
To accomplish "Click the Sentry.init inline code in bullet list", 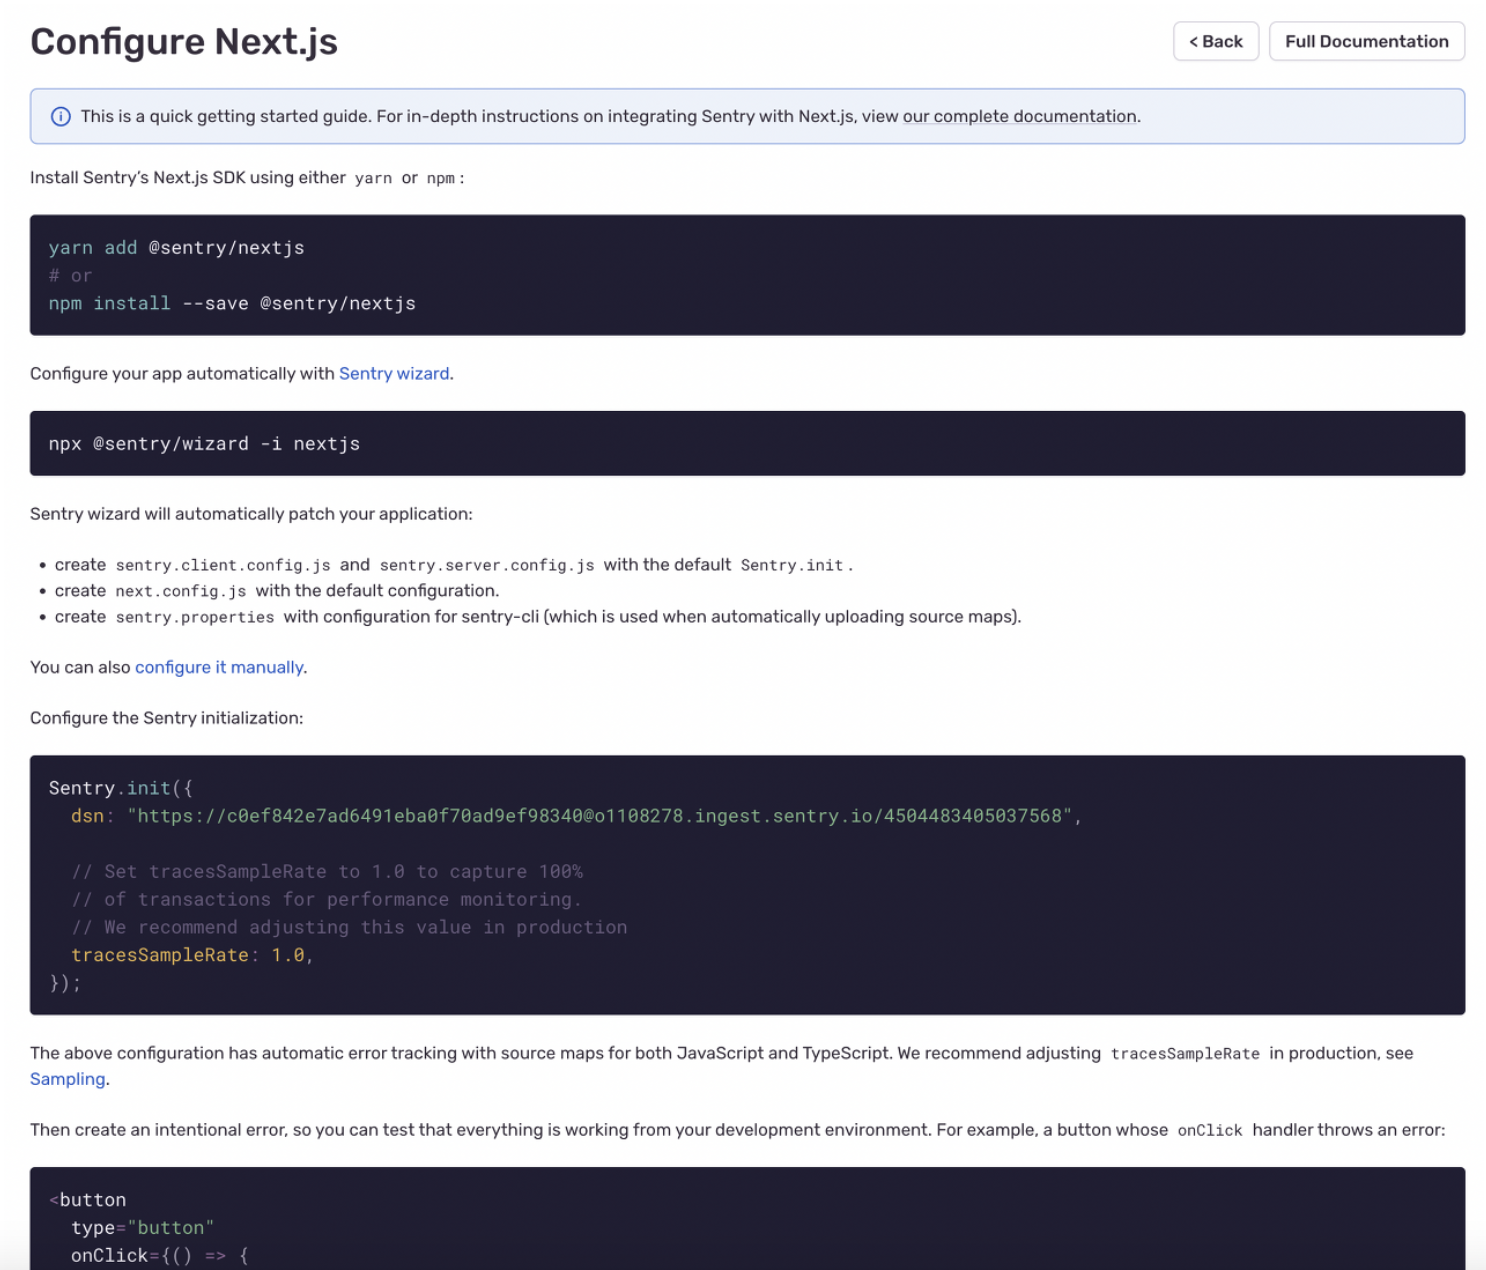I will (792, 565).
